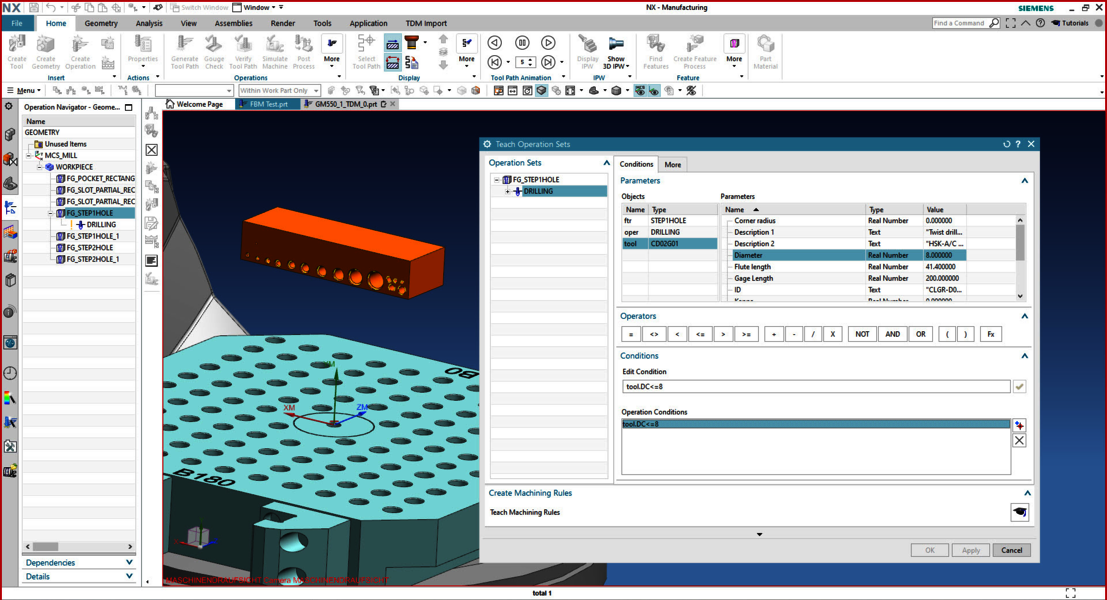Click the Cancel button in dialog
The image size is (1107, 600).
1012,551
